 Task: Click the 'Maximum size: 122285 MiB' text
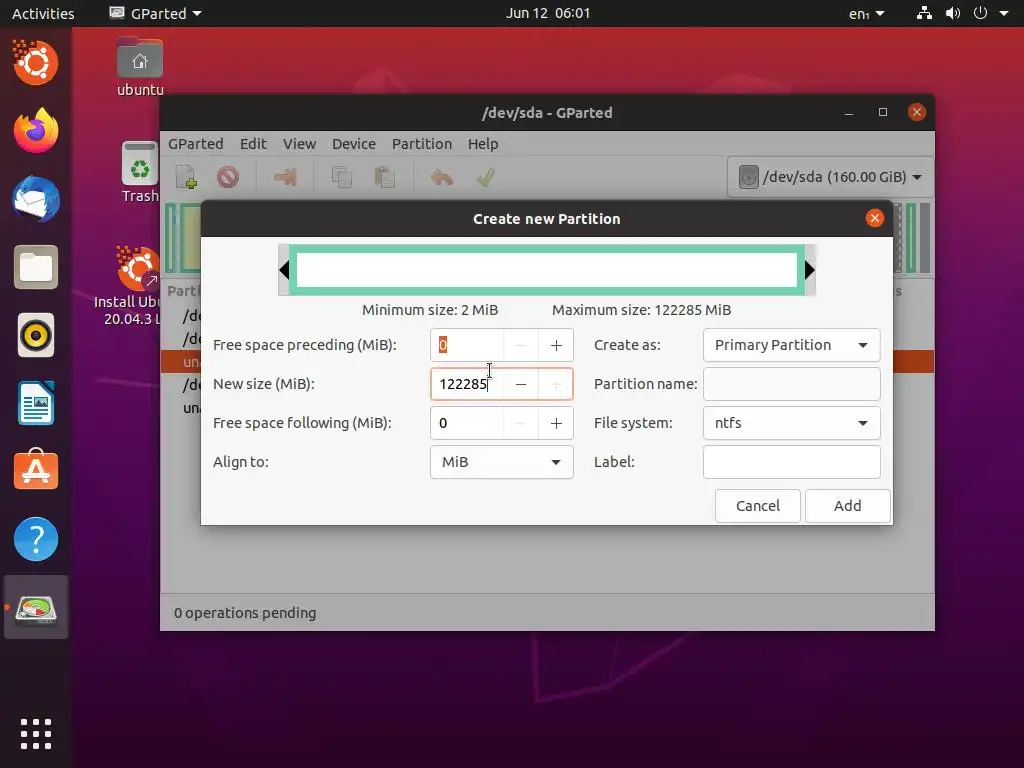tap(641, 310)
